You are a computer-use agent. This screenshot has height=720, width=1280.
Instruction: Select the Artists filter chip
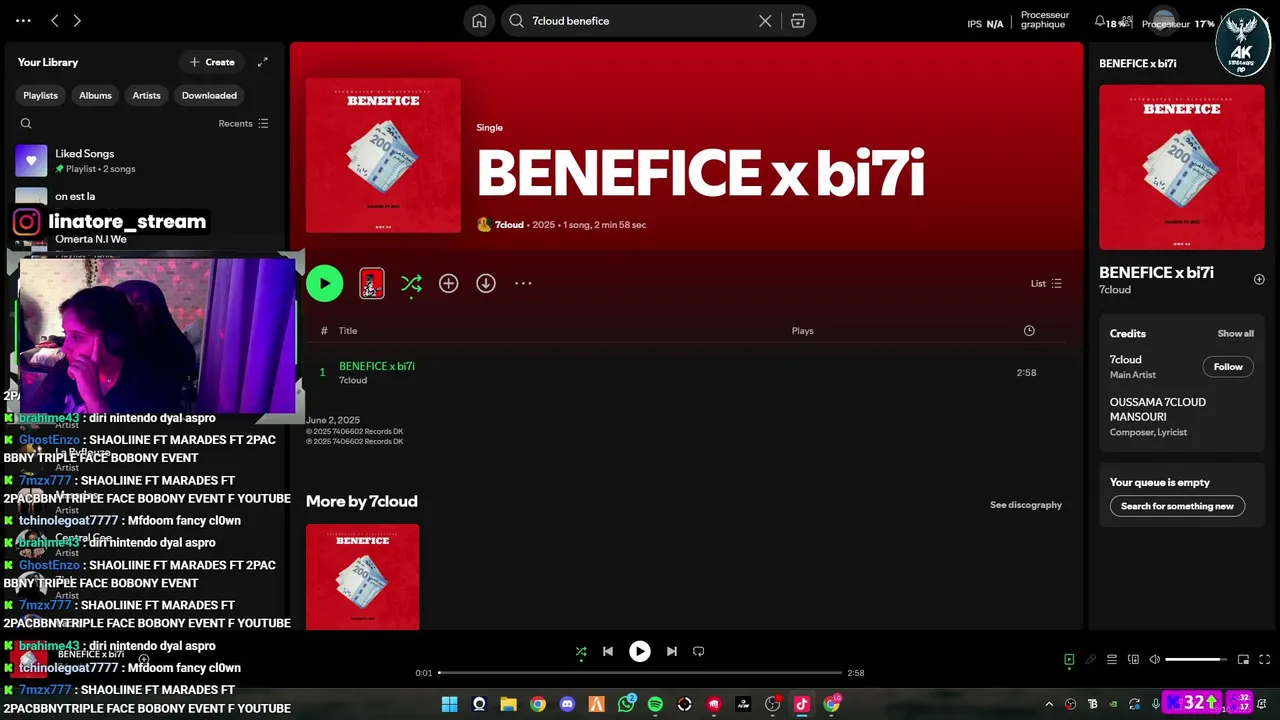click(146, 95)
